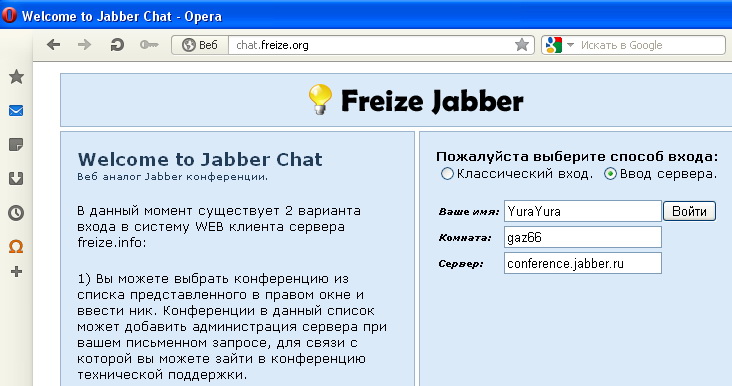Open the Downloads panel in sidebar
The height and width of the screenshot is (386, 732).
[16, 179]
